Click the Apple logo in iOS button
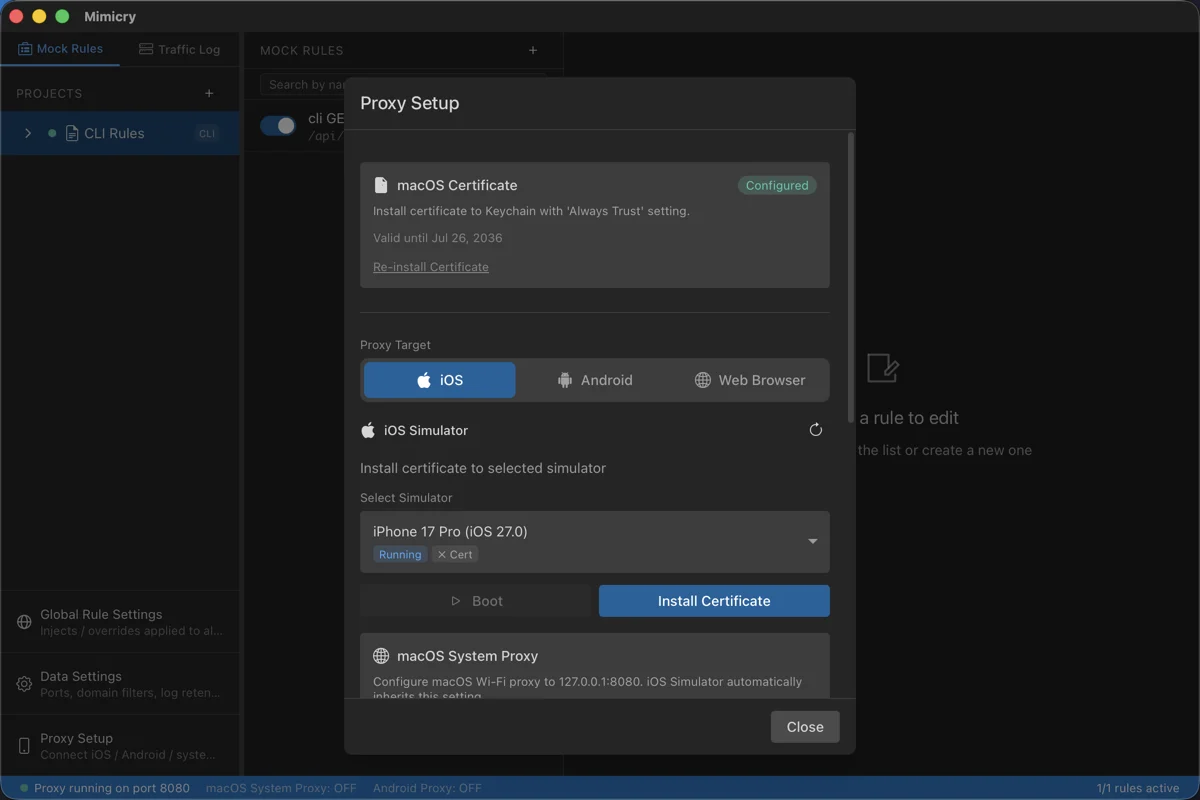 click(x=424, y=380)
